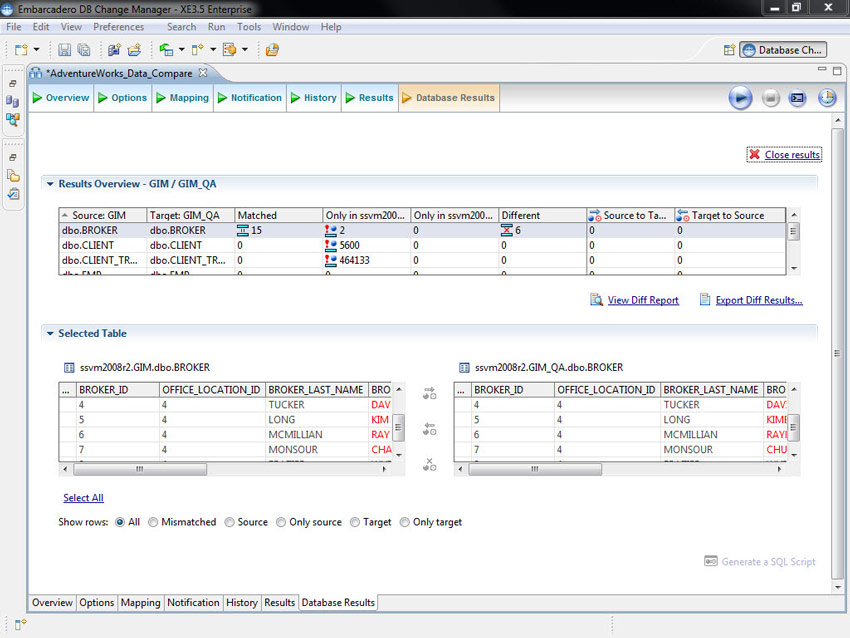Click the Database Ch... perspective button
The height and width of the screenshot is (638, 850).
click(x=783, y=50)
